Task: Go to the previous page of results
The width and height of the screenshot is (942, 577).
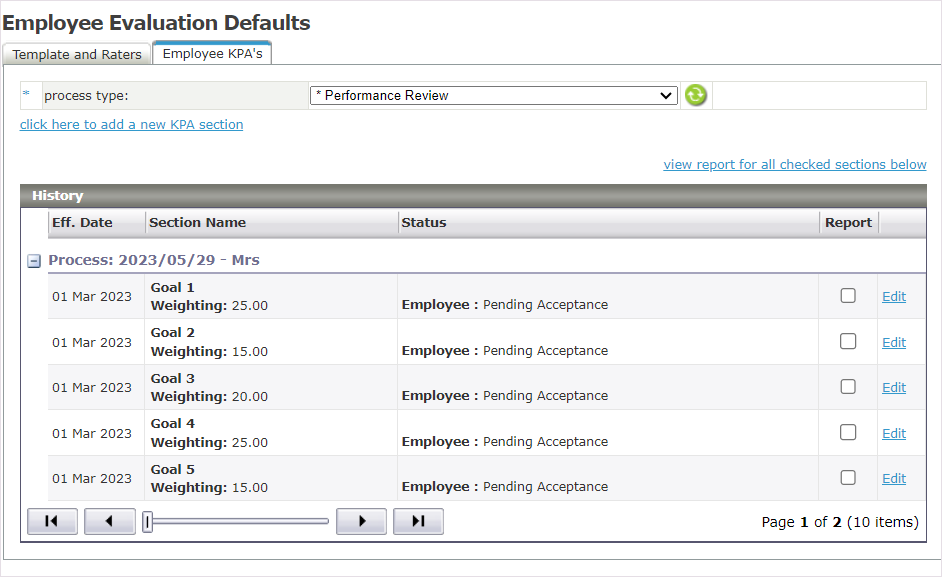Action: (x=109, y=521)
